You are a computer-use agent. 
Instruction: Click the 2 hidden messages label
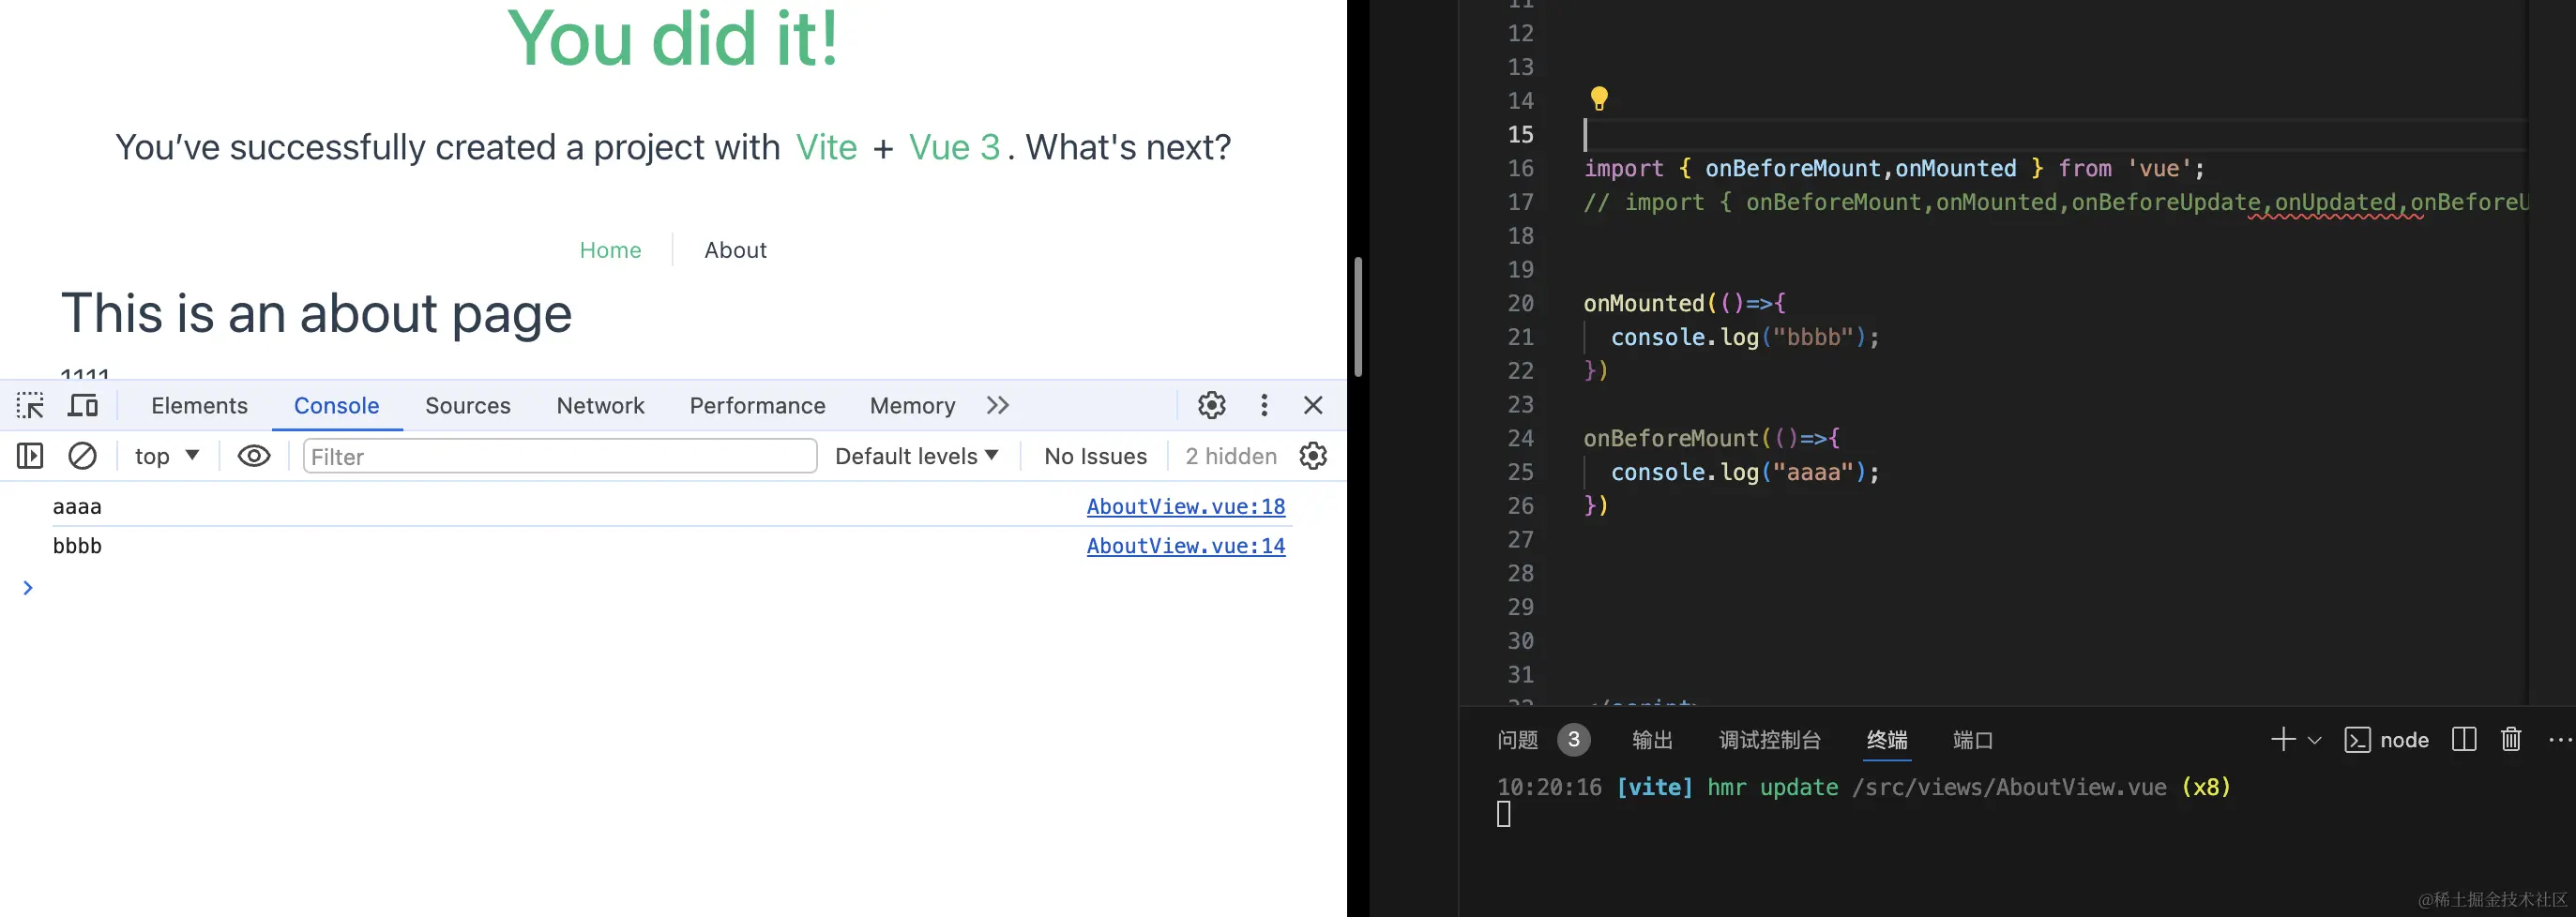pyautogui.click(x=1231, y=456)
